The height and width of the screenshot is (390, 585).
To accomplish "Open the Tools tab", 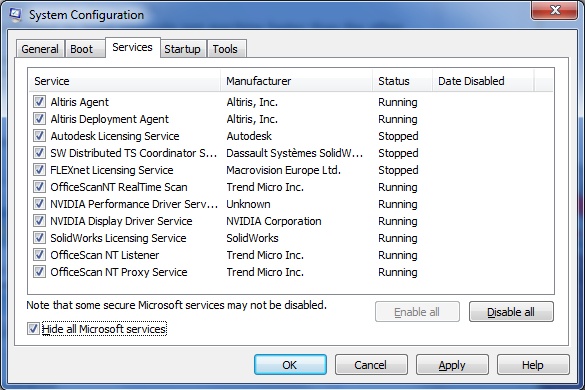I will [225, 49].
